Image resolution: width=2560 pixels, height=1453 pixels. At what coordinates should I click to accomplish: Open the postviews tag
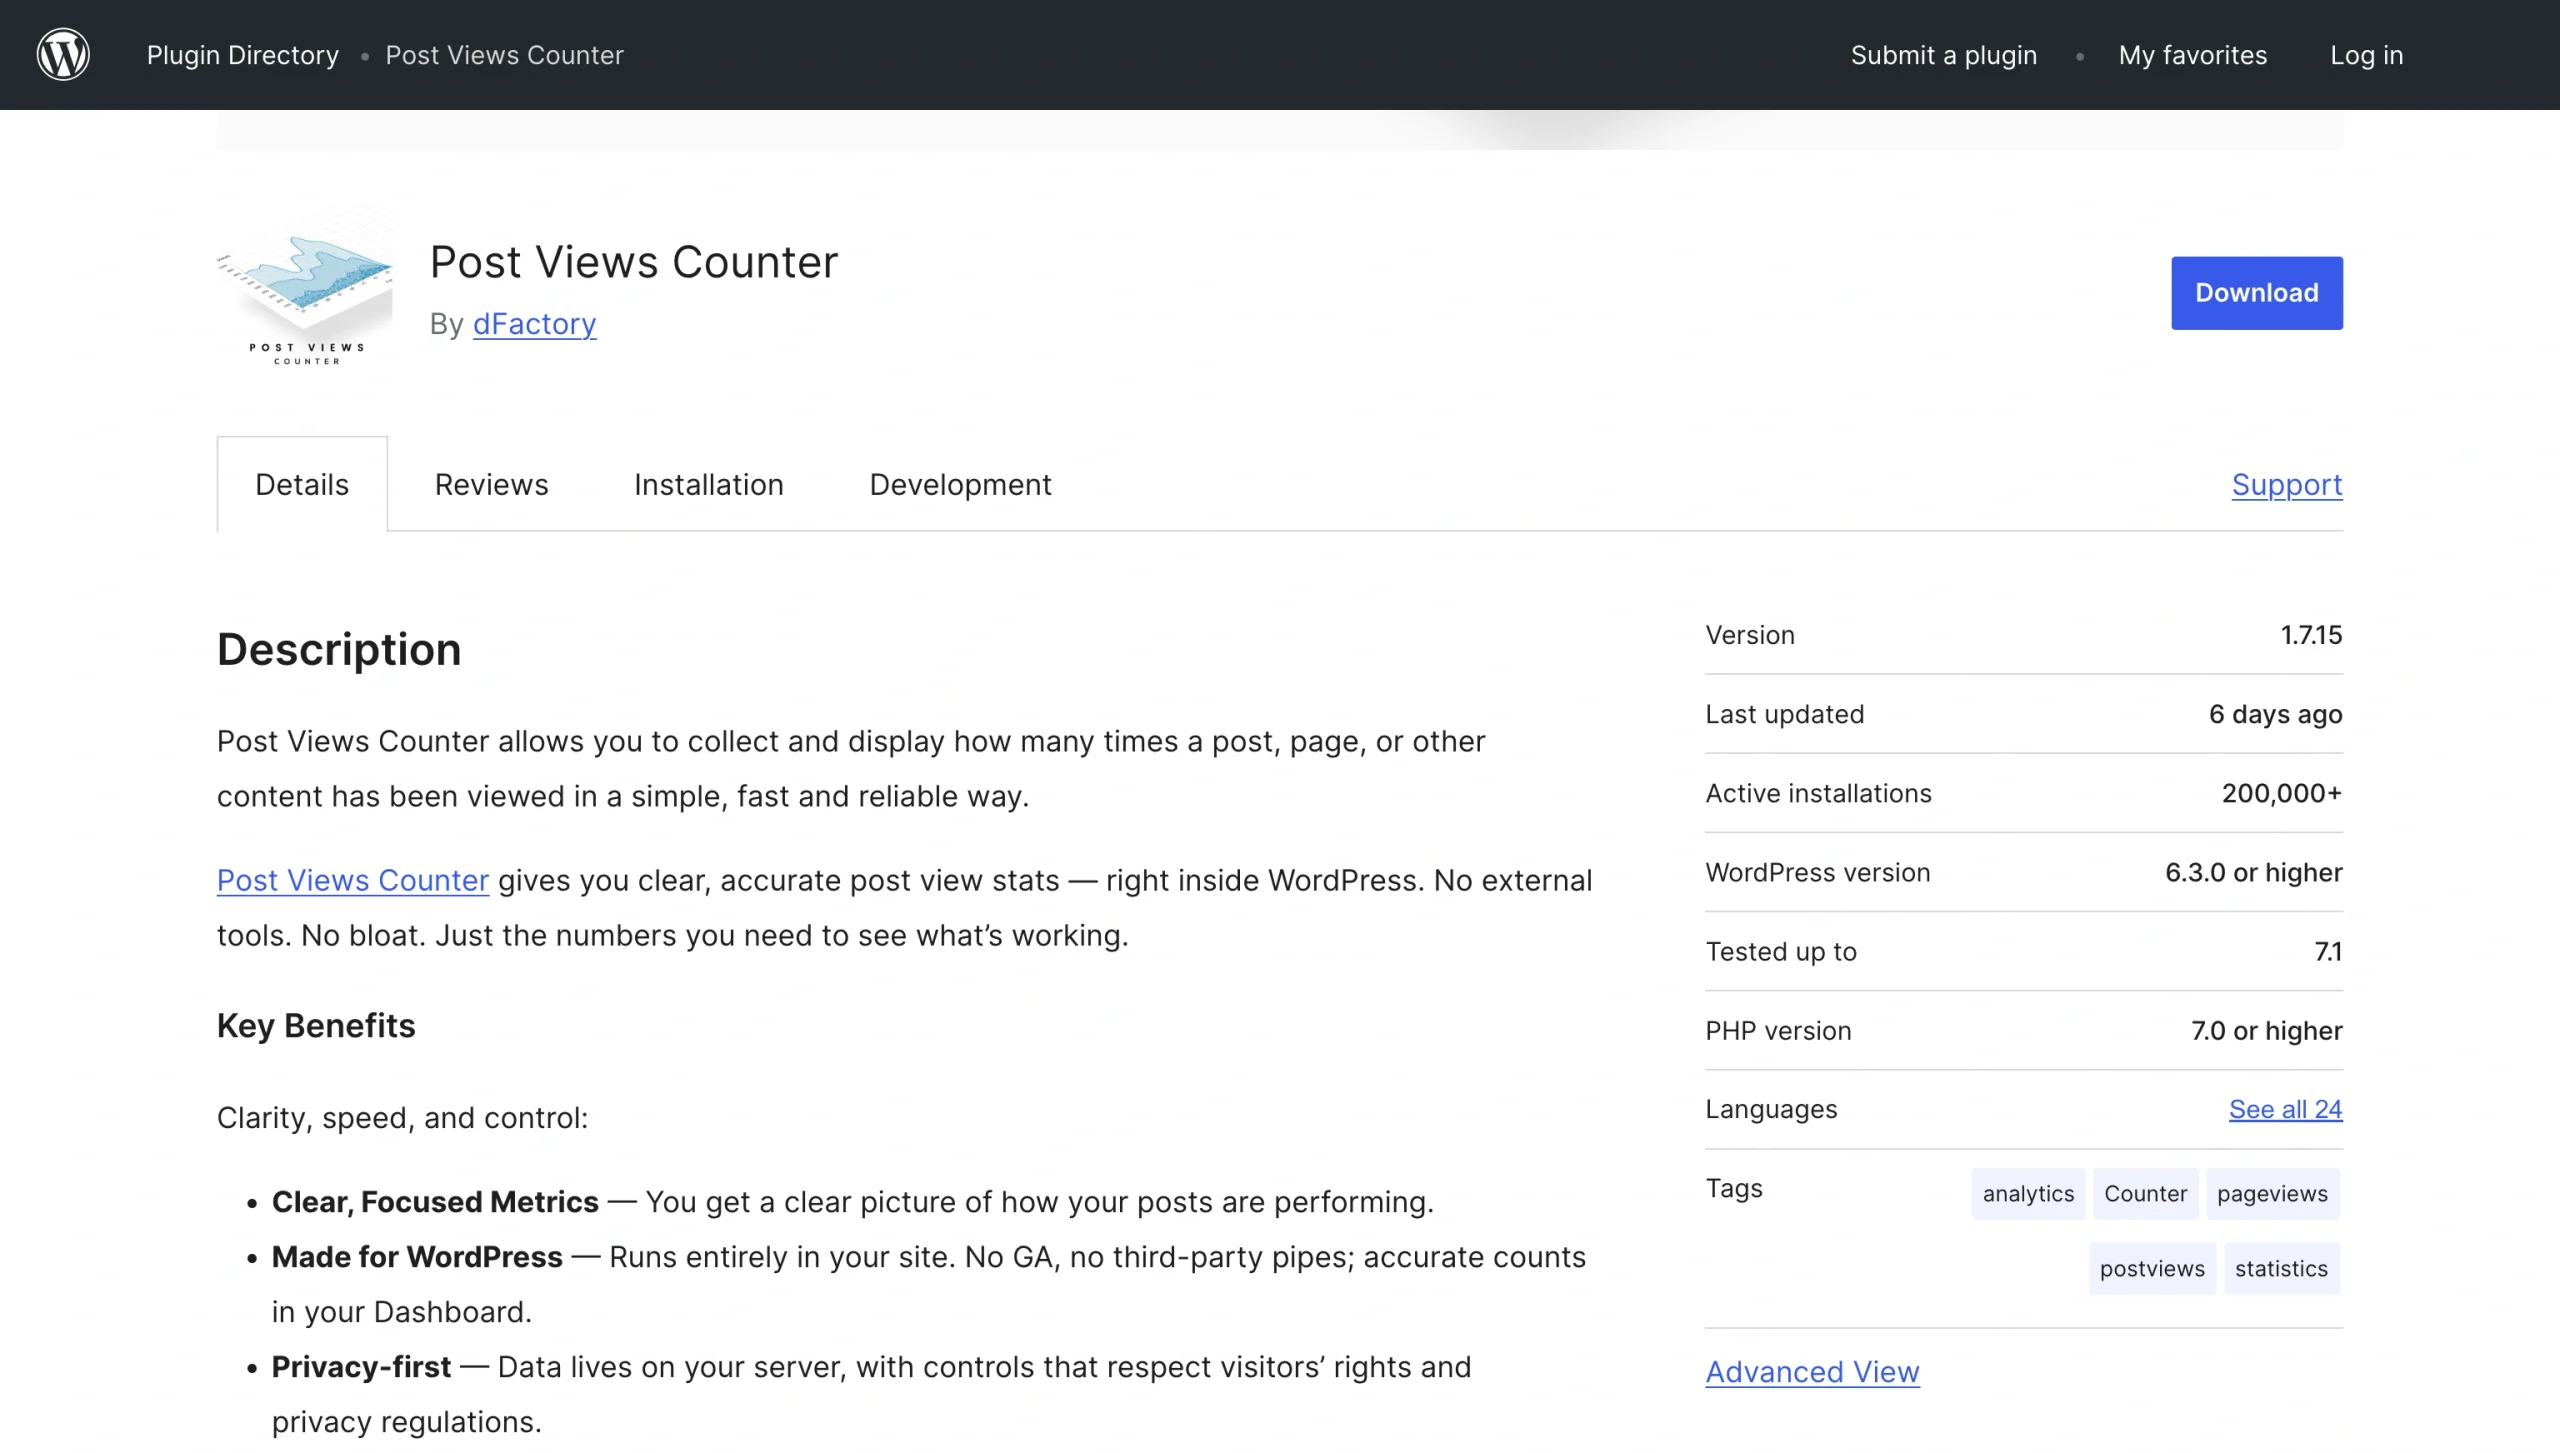click(x=2152, y=1268)
